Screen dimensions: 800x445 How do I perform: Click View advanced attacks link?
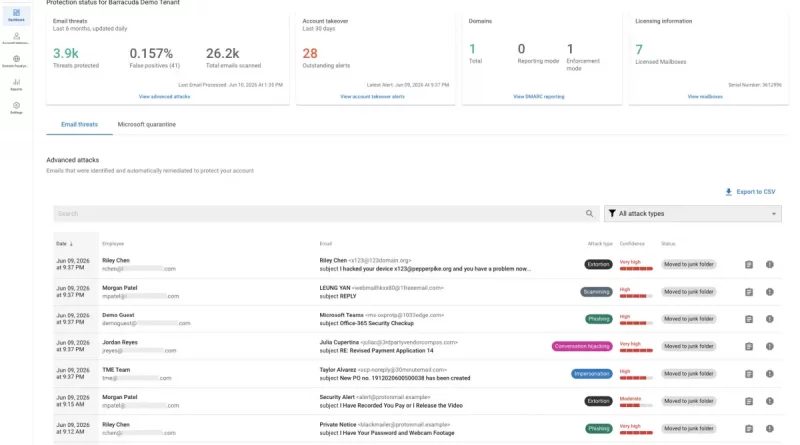[164, 96]
